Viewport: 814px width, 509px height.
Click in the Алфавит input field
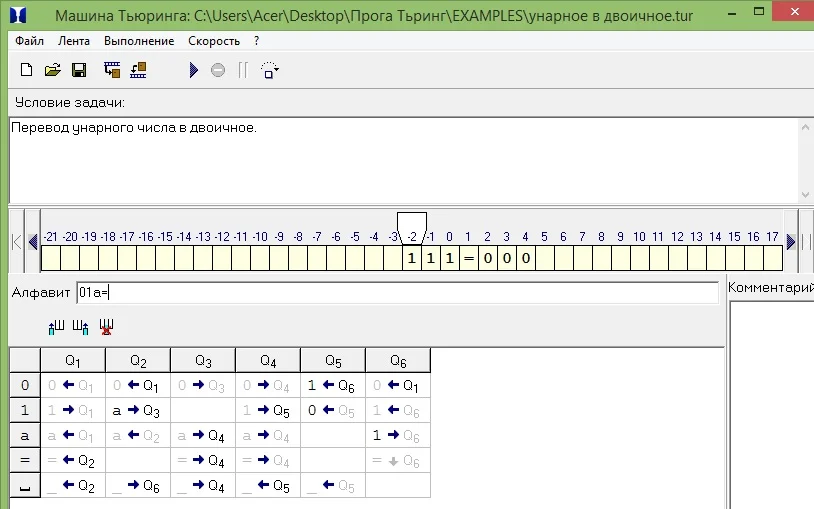398,293
